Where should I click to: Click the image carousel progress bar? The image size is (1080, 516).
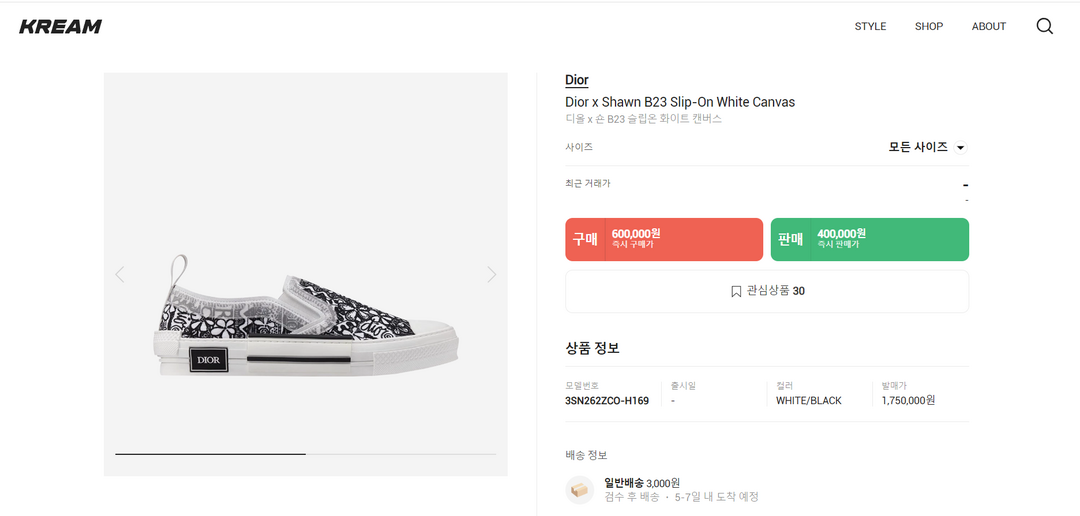(x=305, y=454)
